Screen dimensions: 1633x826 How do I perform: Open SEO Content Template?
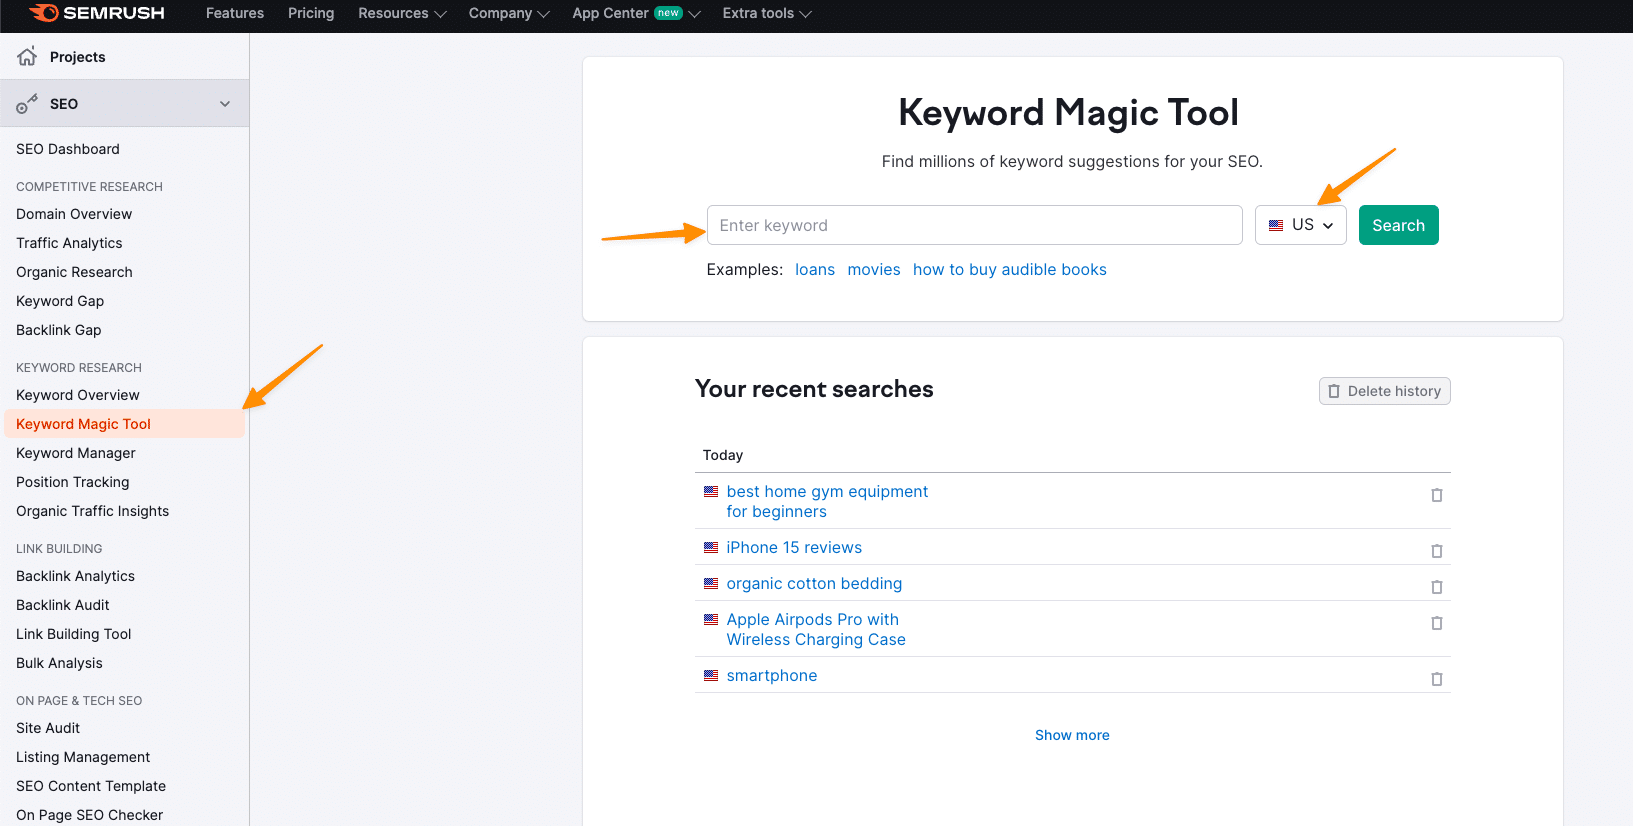(x=91, y=786)
